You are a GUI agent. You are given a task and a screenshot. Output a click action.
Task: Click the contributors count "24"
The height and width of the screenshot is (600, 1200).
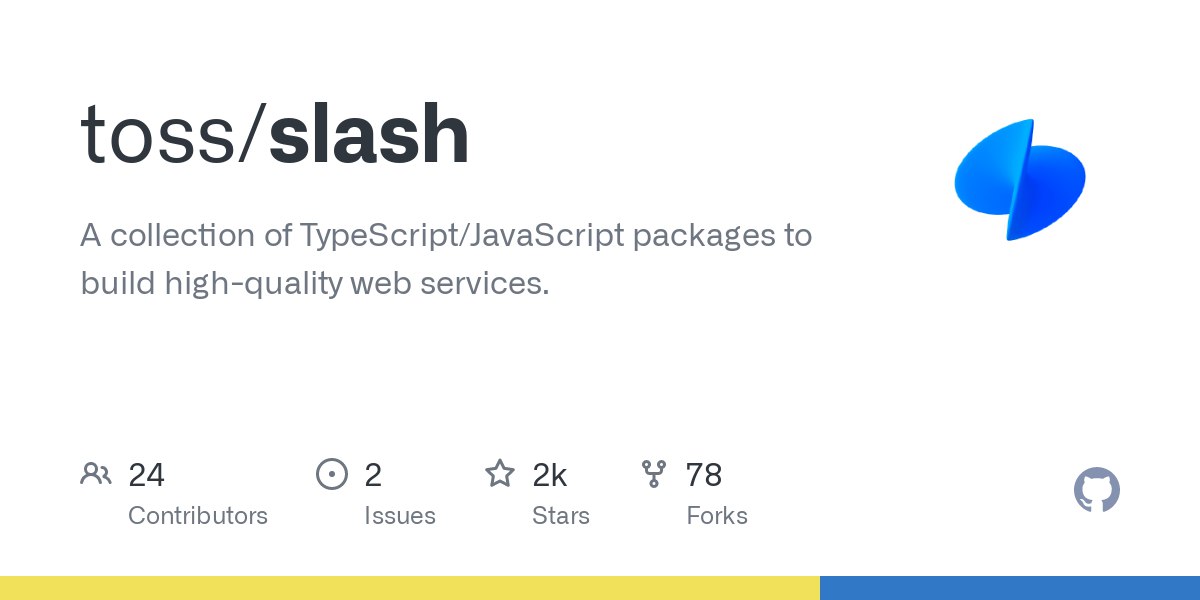click(x=146, y=475)
